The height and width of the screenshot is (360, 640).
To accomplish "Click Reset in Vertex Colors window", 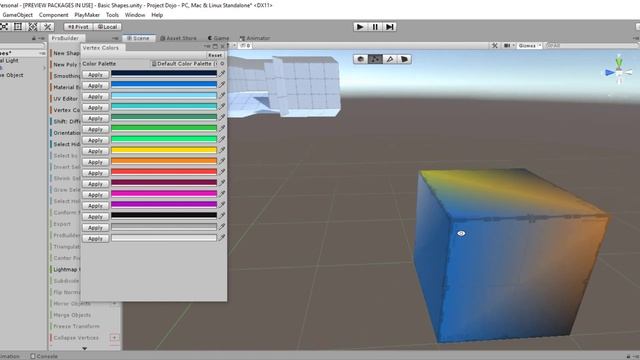I will 215,55.
